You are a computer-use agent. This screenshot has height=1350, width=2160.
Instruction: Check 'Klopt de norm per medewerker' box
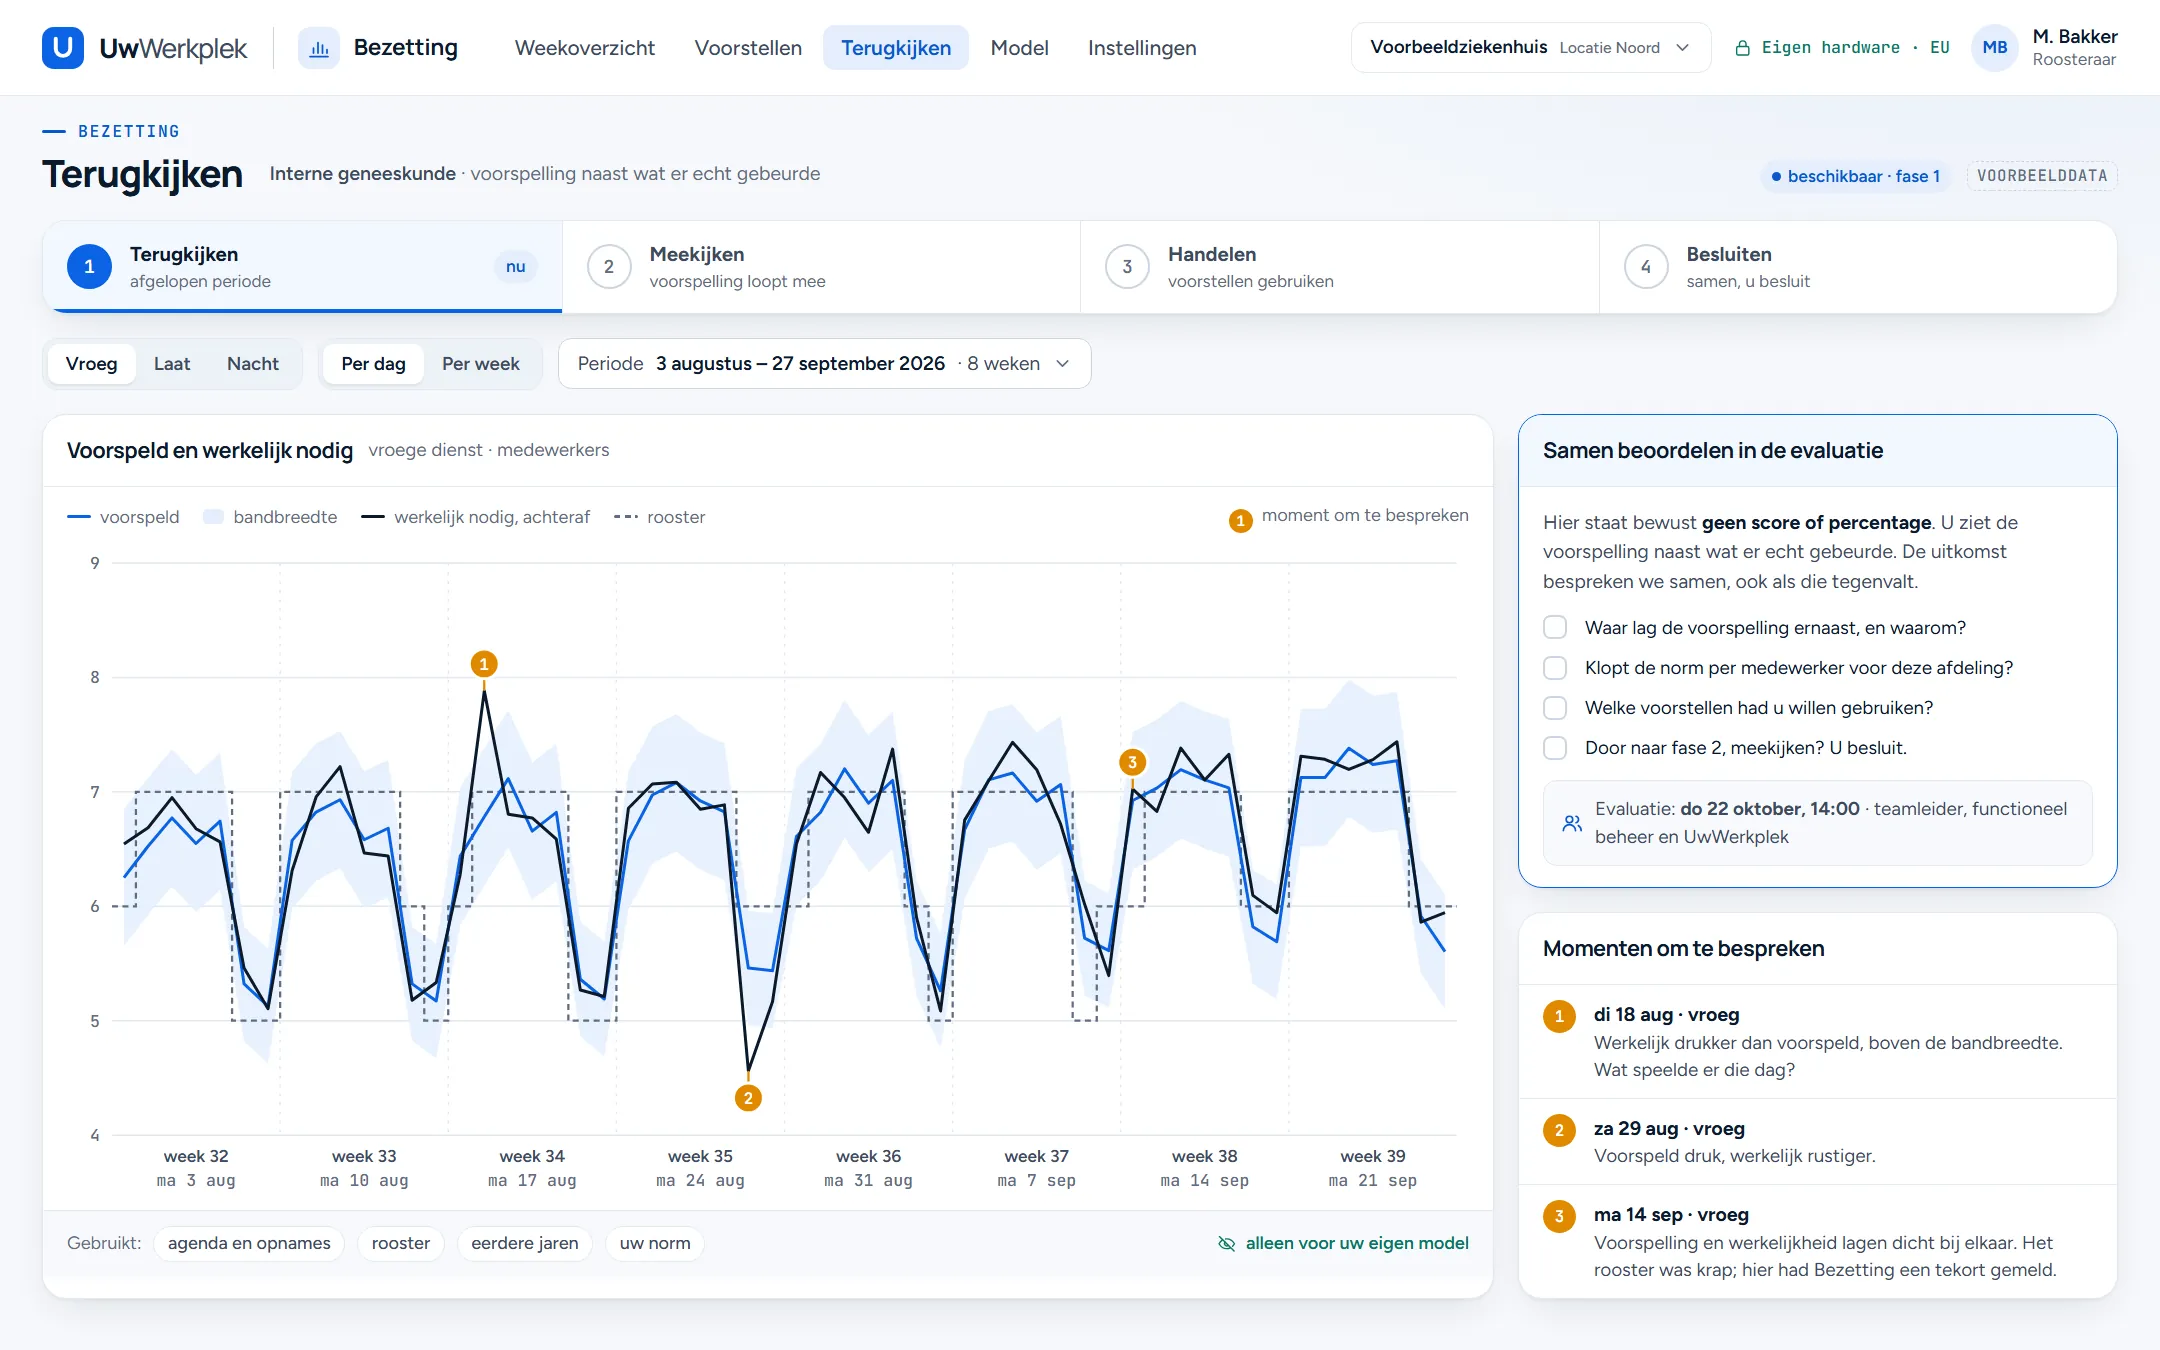pyautogui.click(x=1555, y=667)
